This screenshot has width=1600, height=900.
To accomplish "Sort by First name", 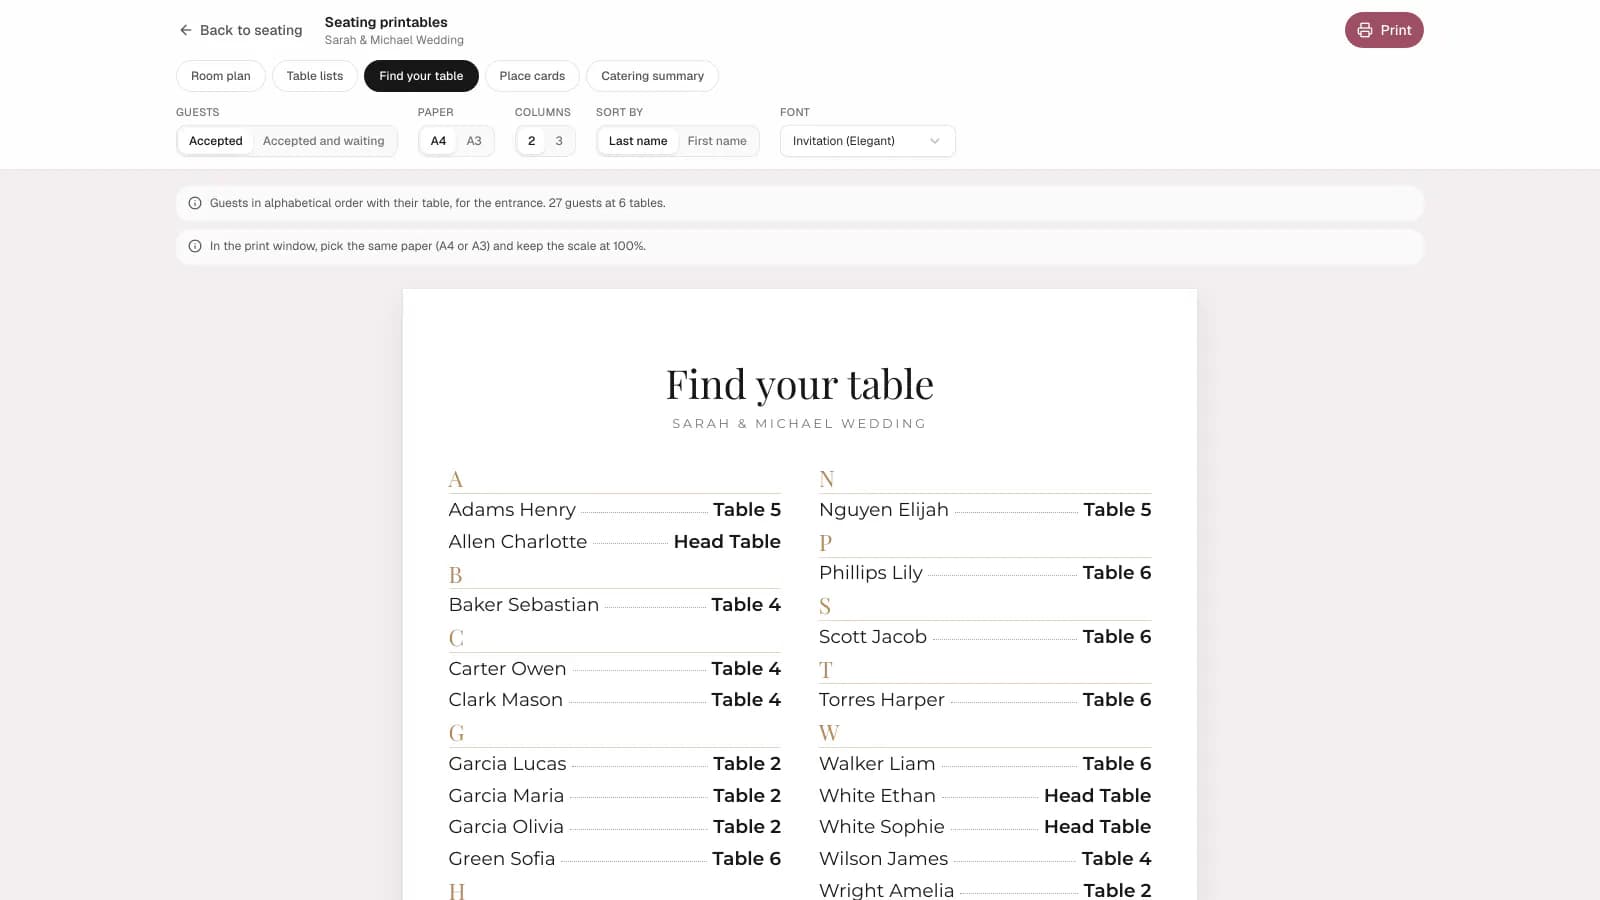I will coord(717,141).
